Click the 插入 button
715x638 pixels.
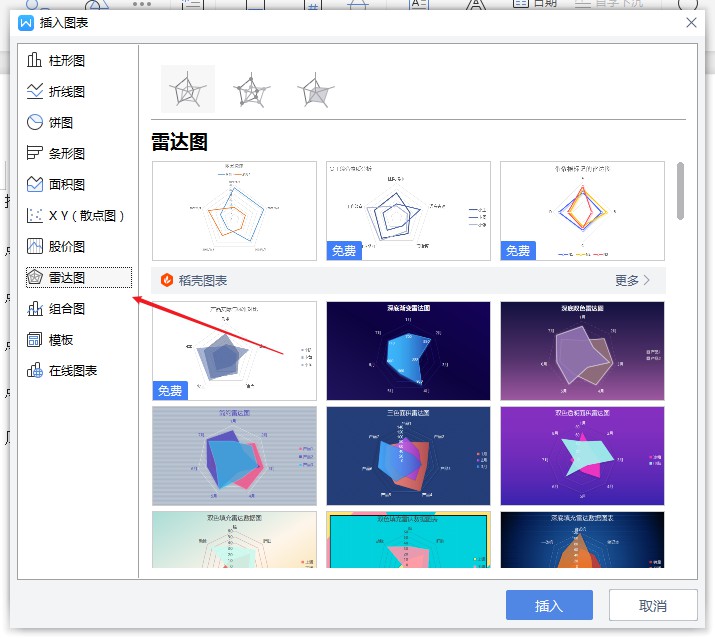tap(549, 605)
